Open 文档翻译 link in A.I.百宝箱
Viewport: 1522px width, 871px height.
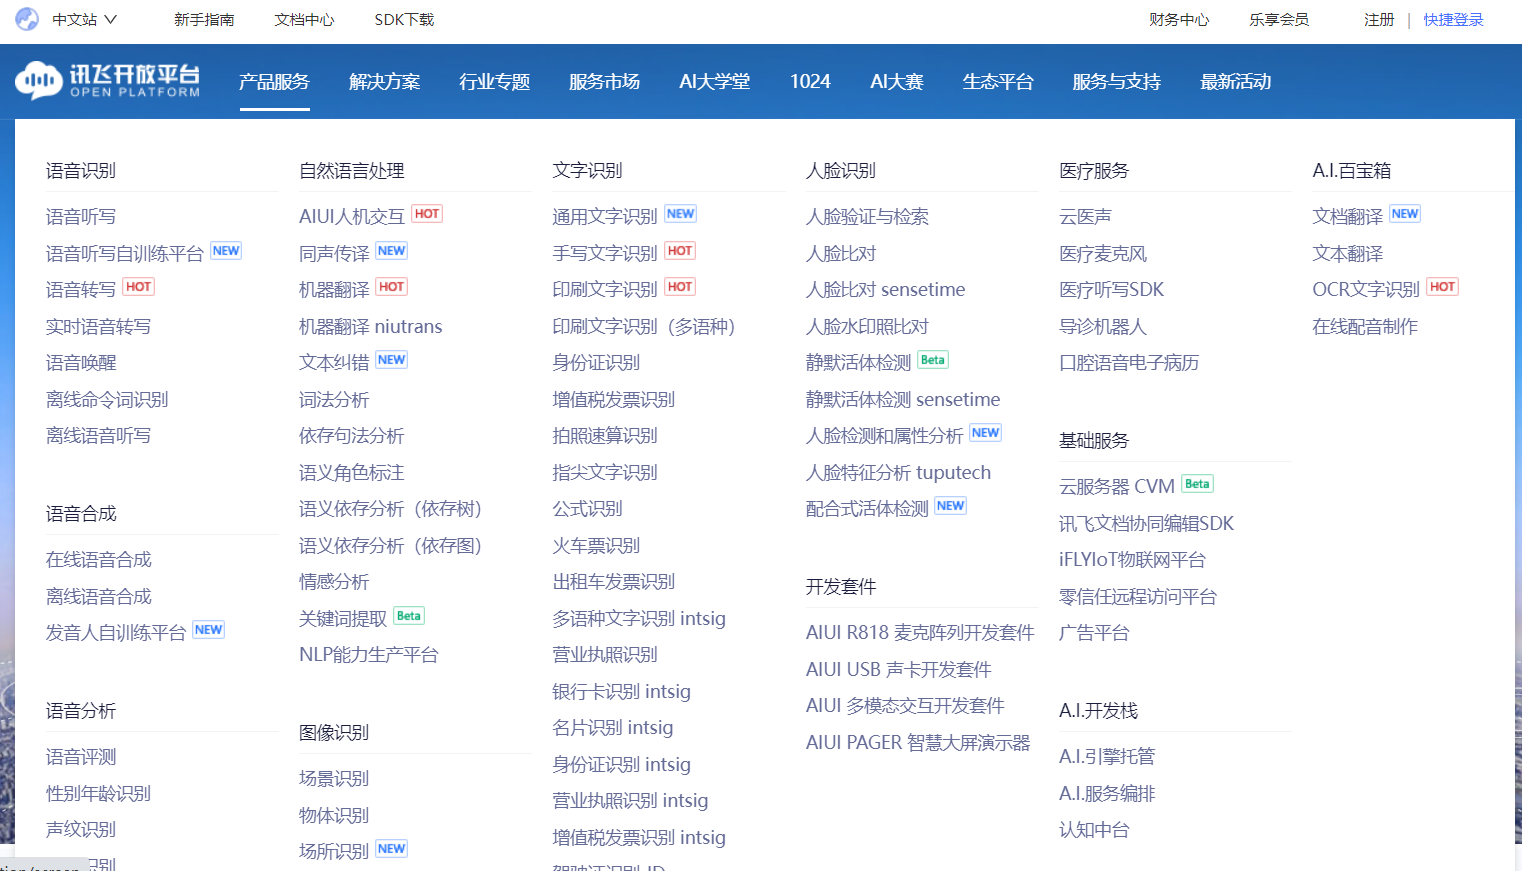point(1347,216)
